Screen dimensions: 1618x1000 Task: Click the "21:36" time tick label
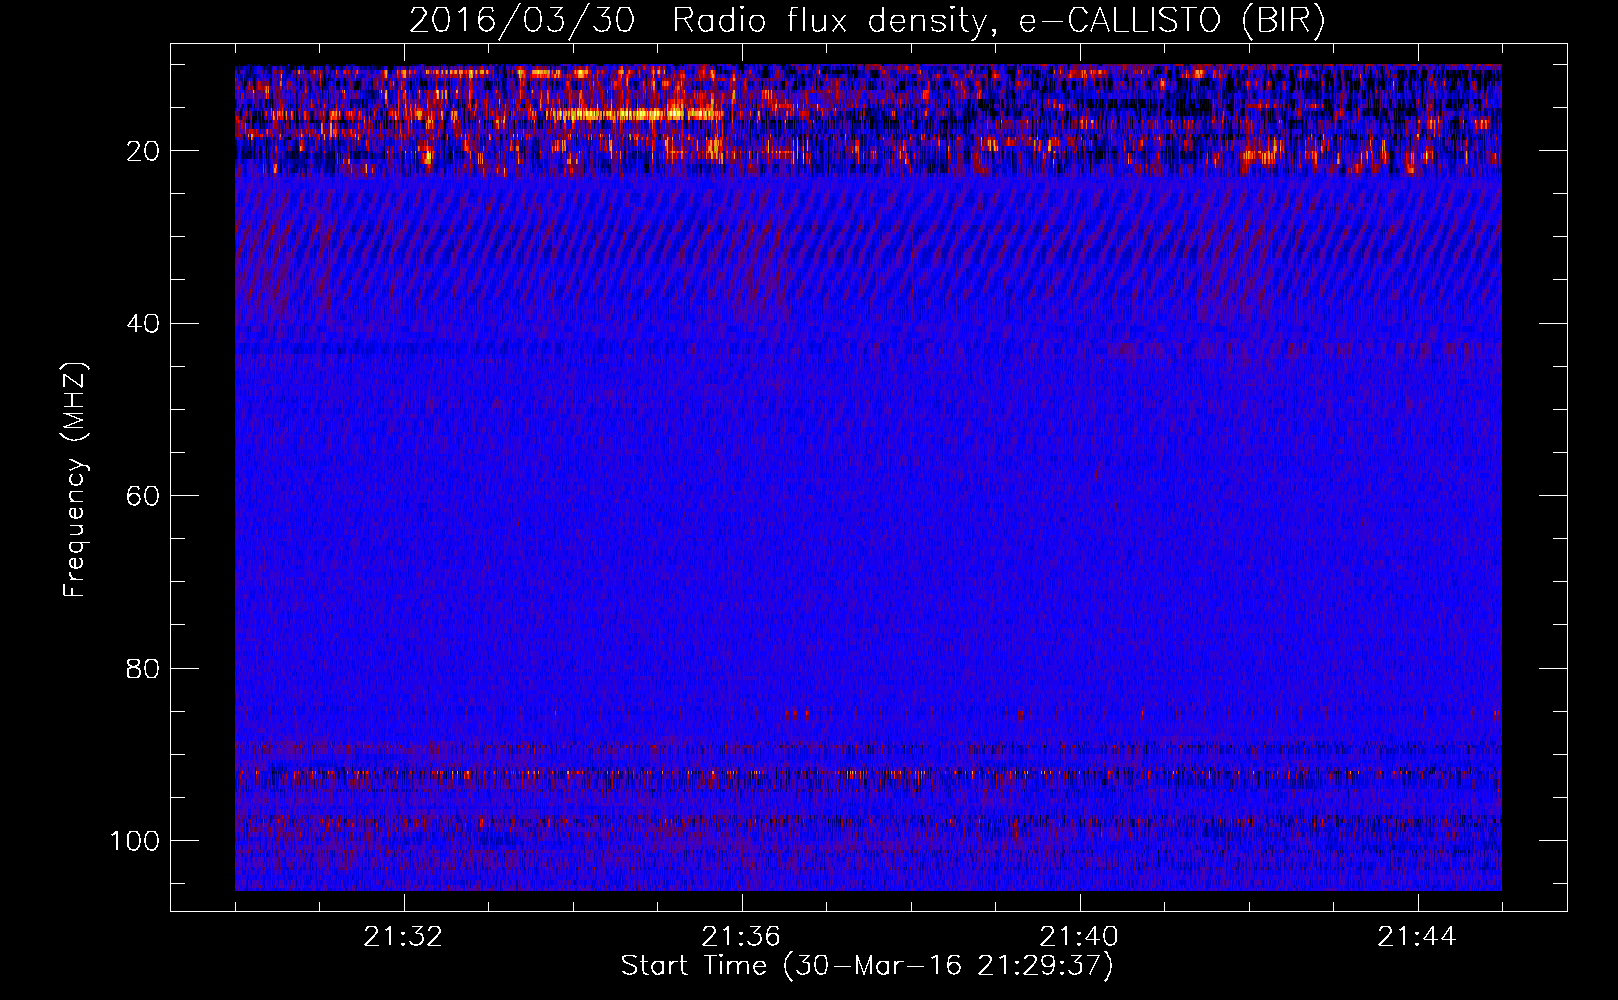pyautogui.click(x=741, y=937)
